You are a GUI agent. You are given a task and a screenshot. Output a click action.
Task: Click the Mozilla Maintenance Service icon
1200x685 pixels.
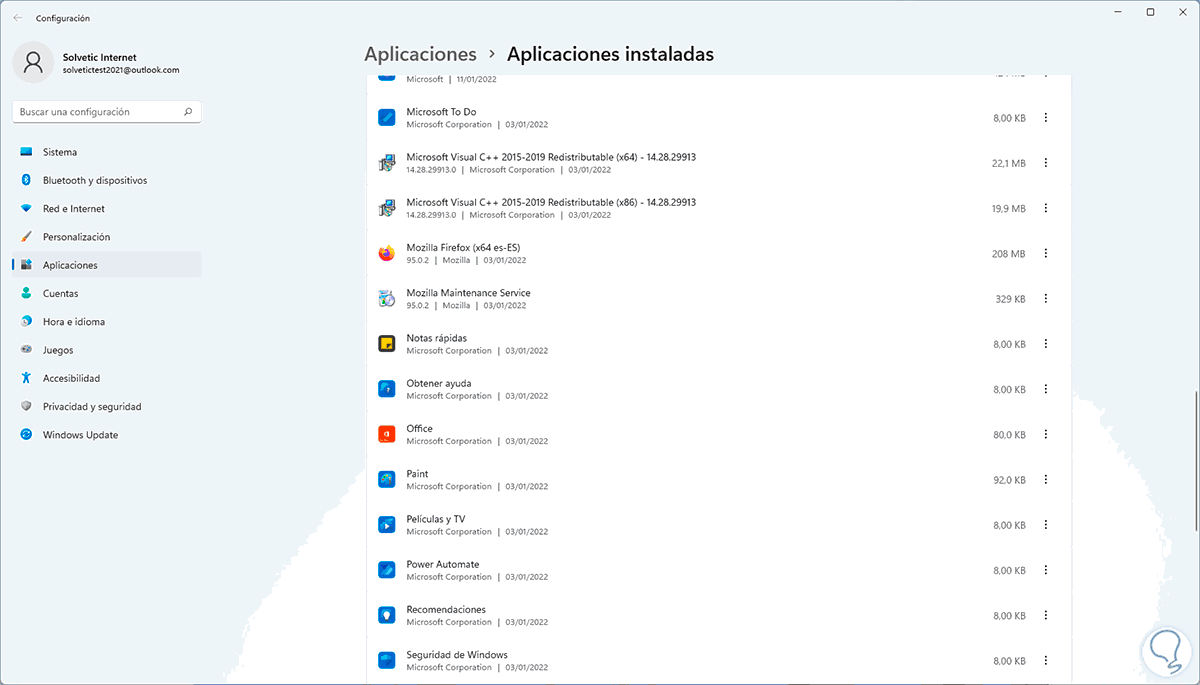coord(387,298)
